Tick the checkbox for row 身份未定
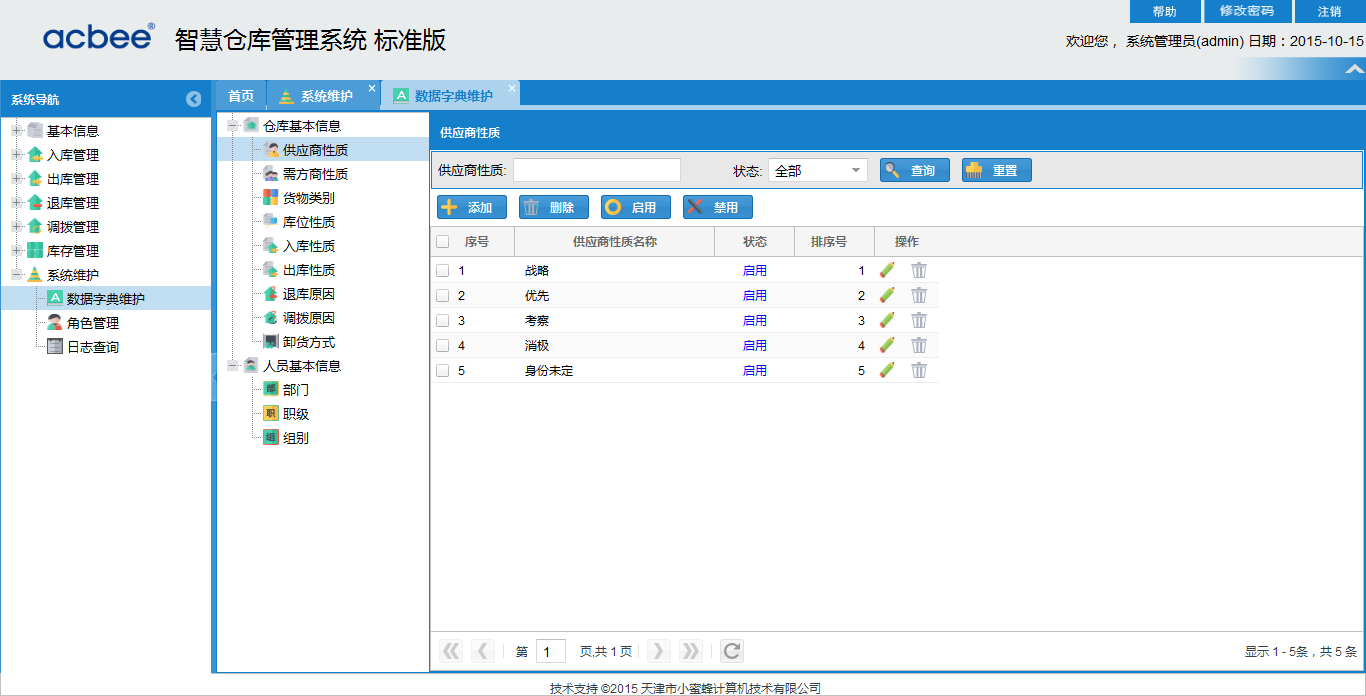The image size is (1366, 696). click(x=442, y=370)
